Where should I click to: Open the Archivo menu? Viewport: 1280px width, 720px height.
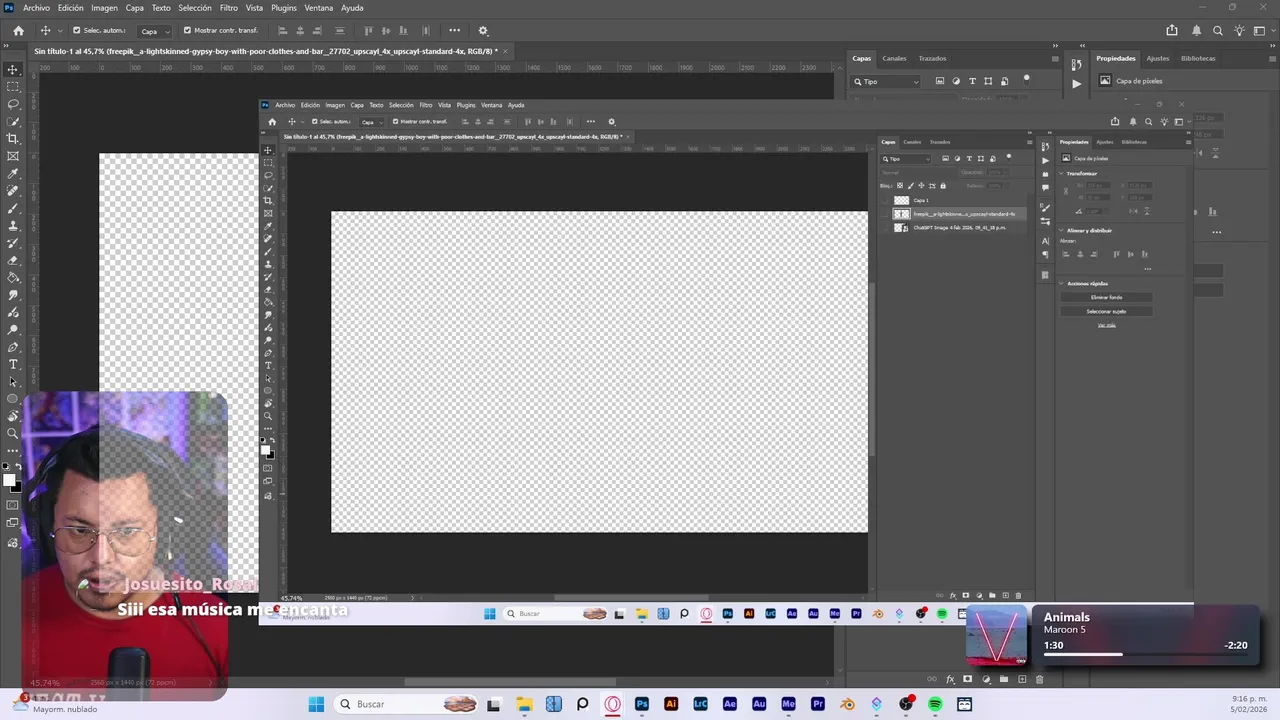click(36, 8)
